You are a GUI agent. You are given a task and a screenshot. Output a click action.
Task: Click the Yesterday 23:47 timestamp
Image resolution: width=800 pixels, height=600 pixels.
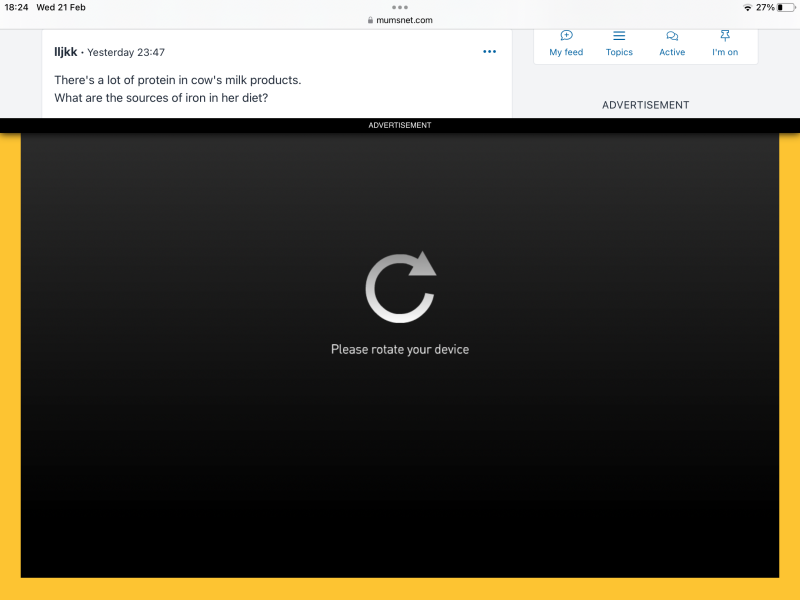tap(126, 52)
